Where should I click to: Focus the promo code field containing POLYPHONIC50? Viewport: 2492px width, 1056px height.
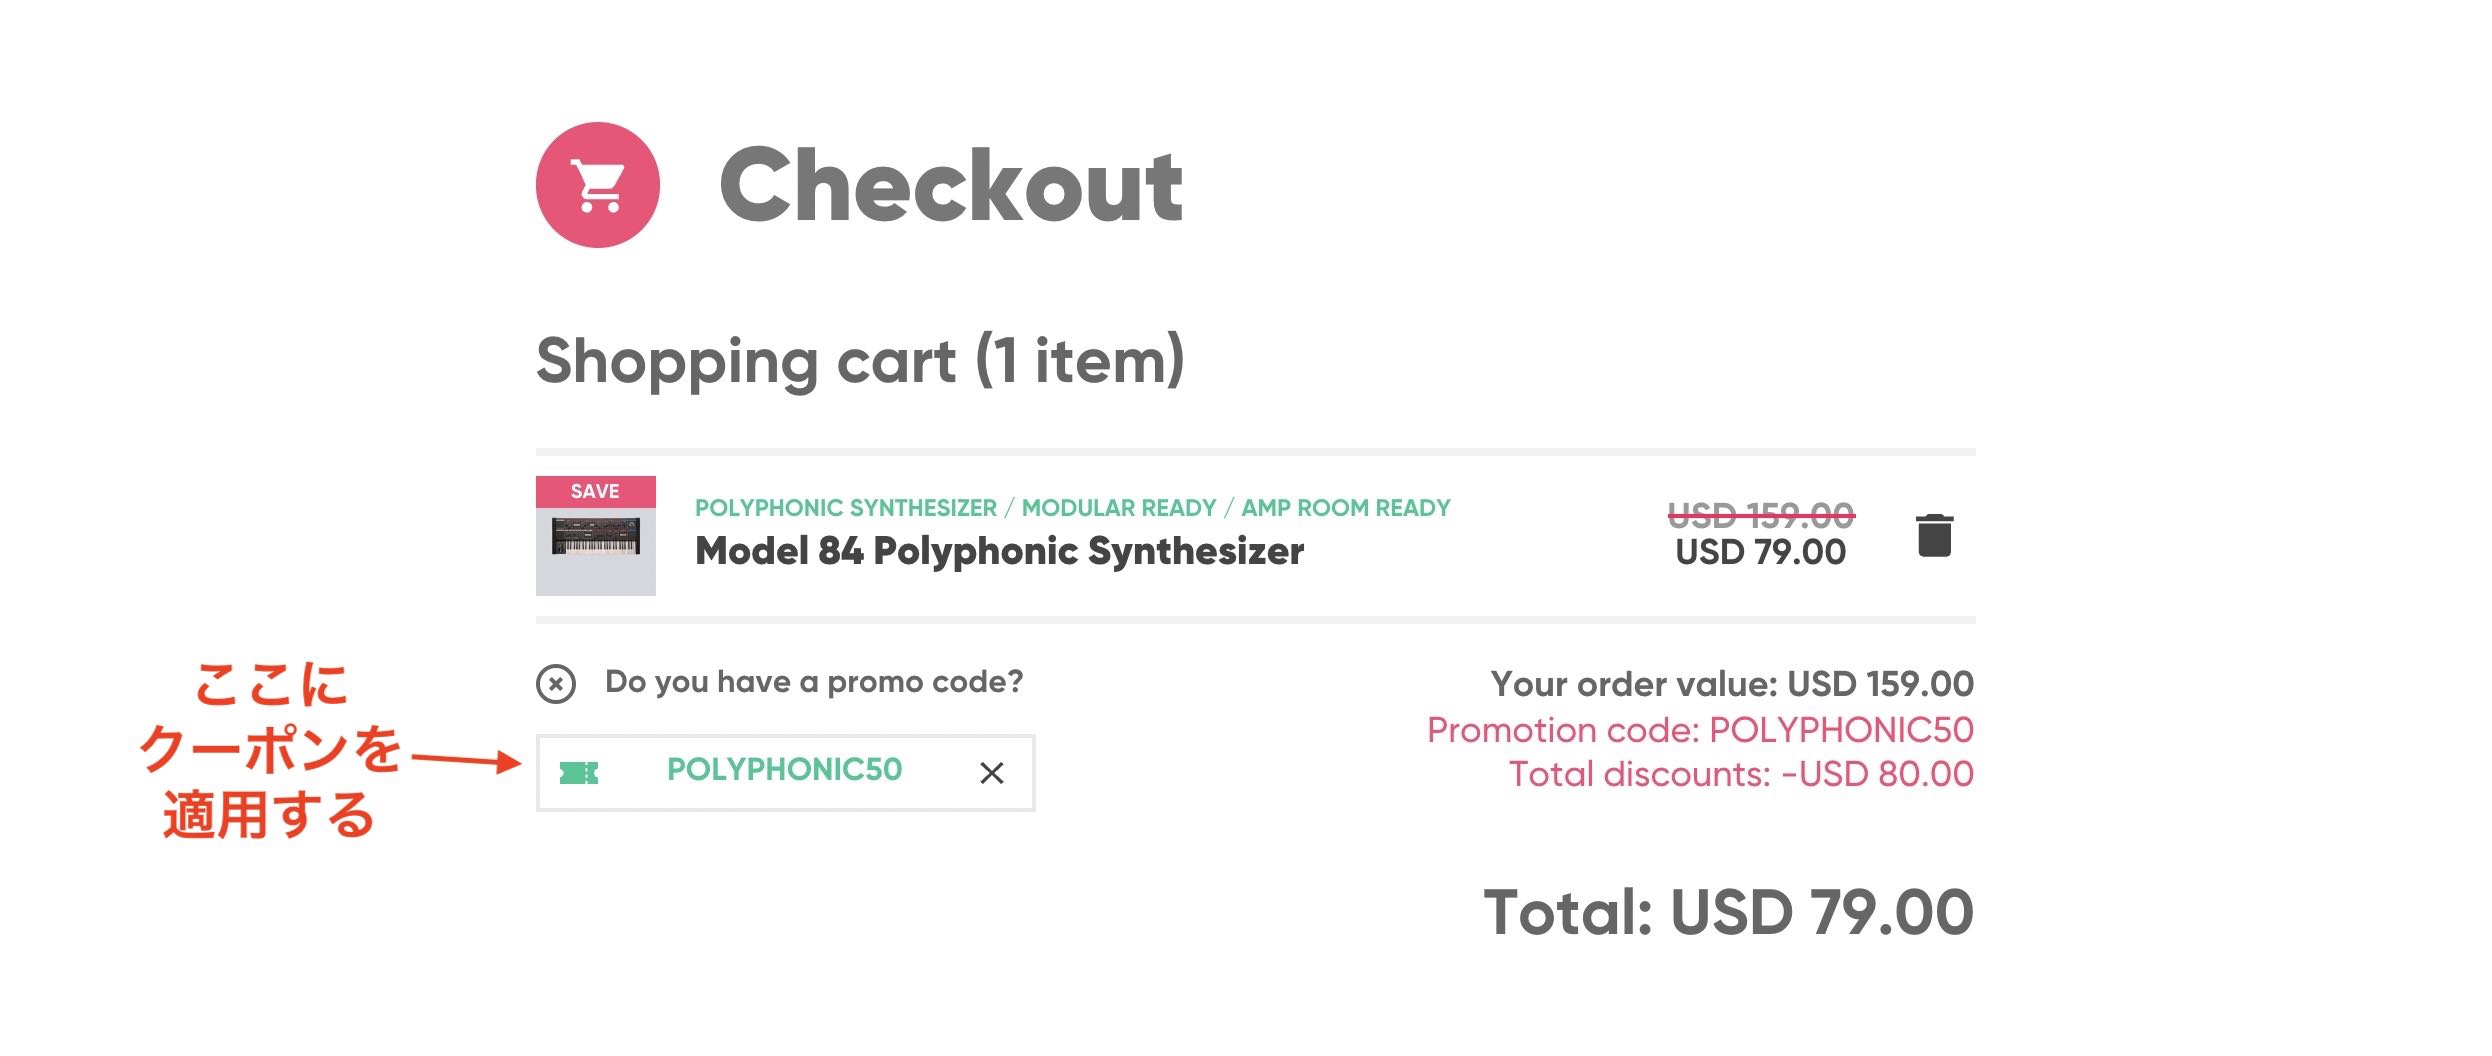point(784,770)
